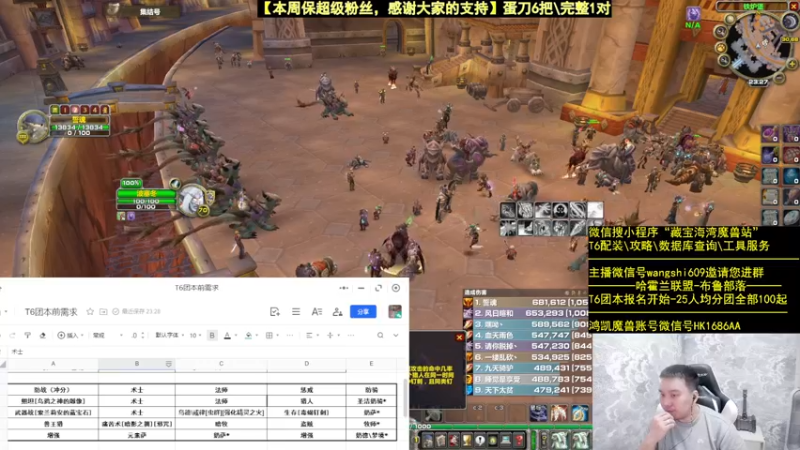Open the user avatar in spreadsheet header

coord(395,311)
